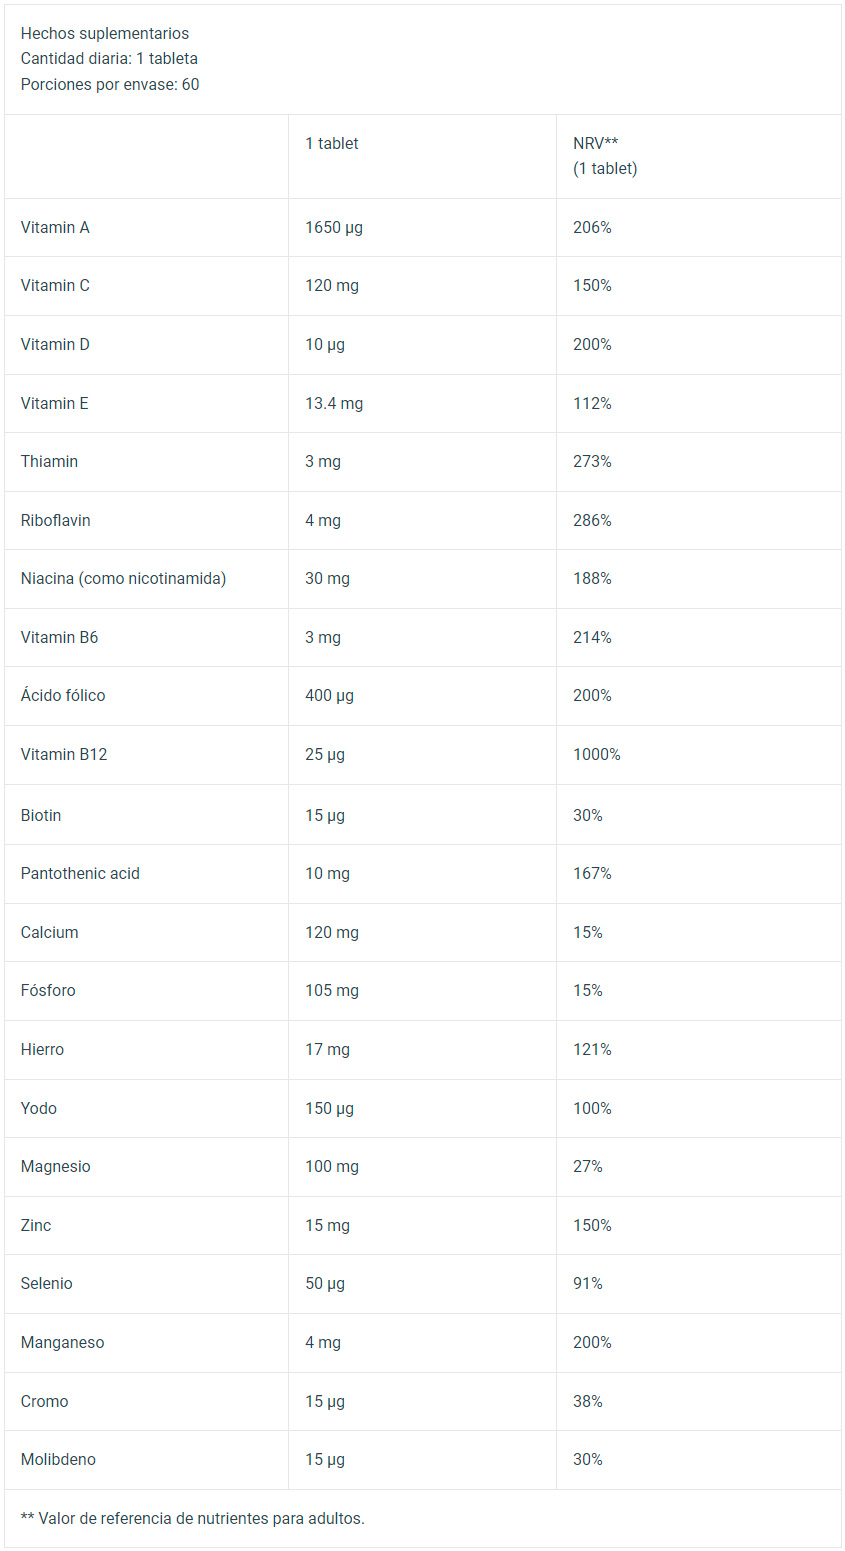Viewport: 845px width, 1551px height.
Task: Click the Hierro 121% value
Action: click(592, 1049)
